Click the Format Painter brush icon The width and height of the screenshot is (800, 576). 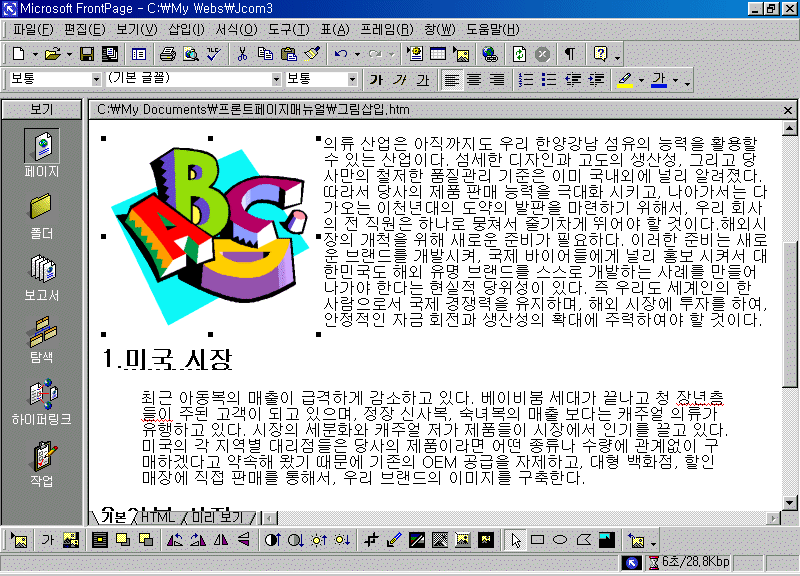311,54
